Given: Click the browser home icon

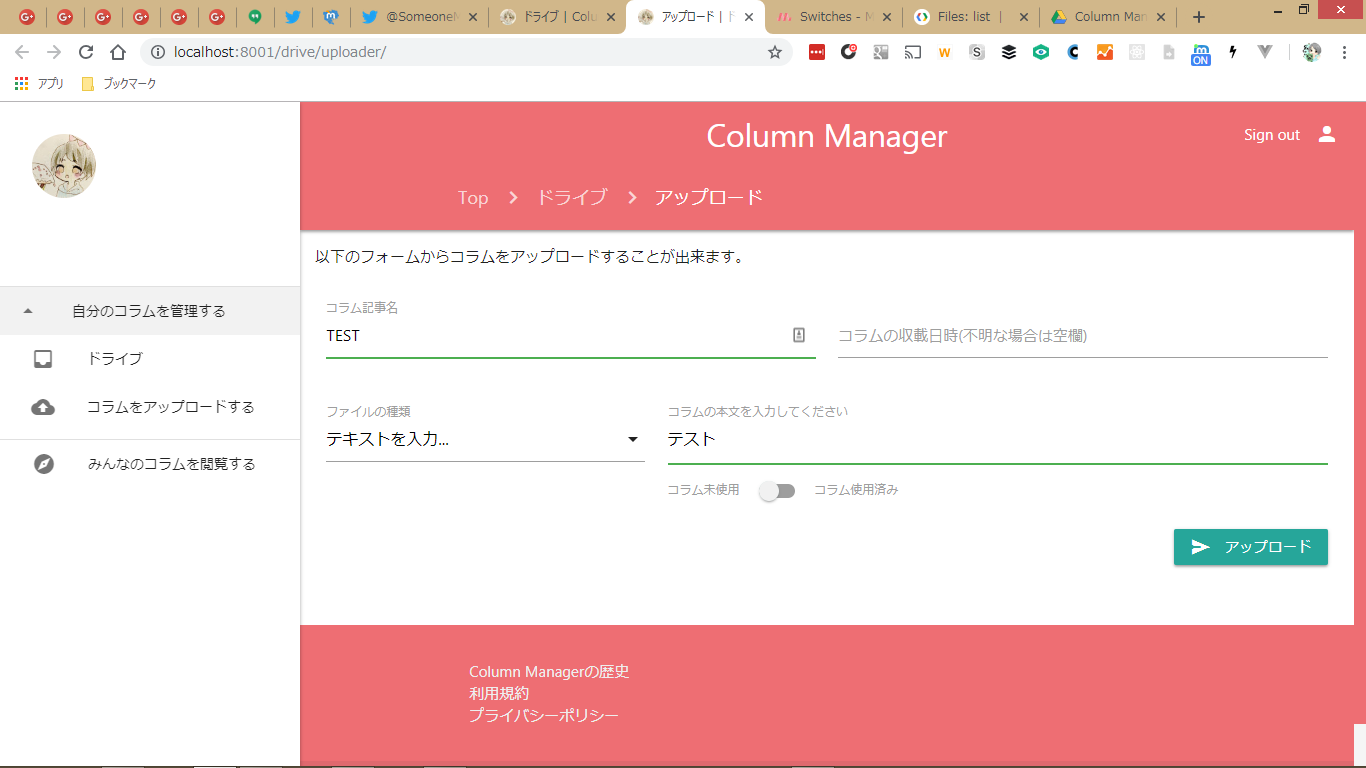Looking at the screenshot, I should coord(118,52).
